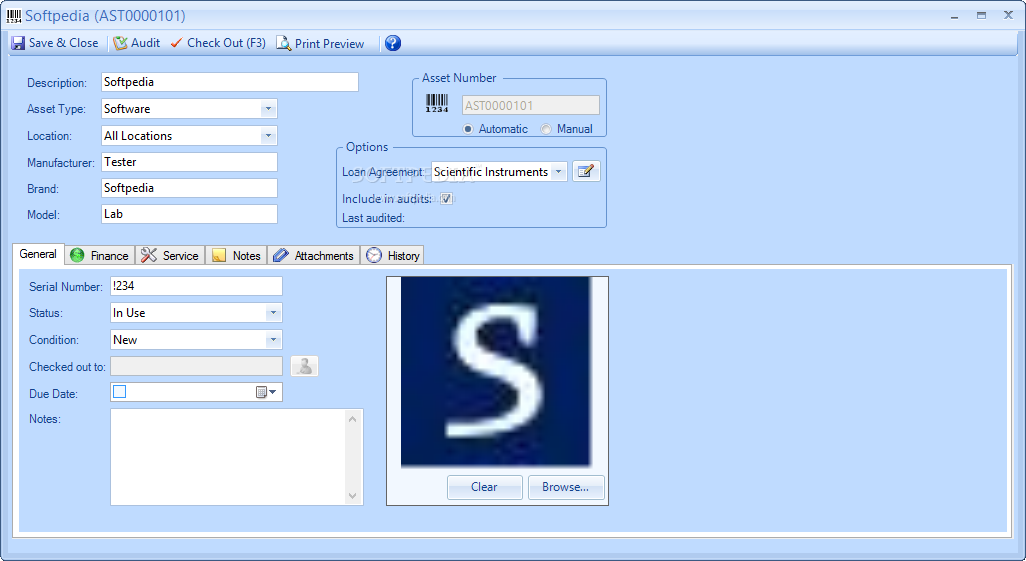Viewport: 1026px width, 561px height.
Task: Tick the Due Date checkbox
Action: [120, 391]
